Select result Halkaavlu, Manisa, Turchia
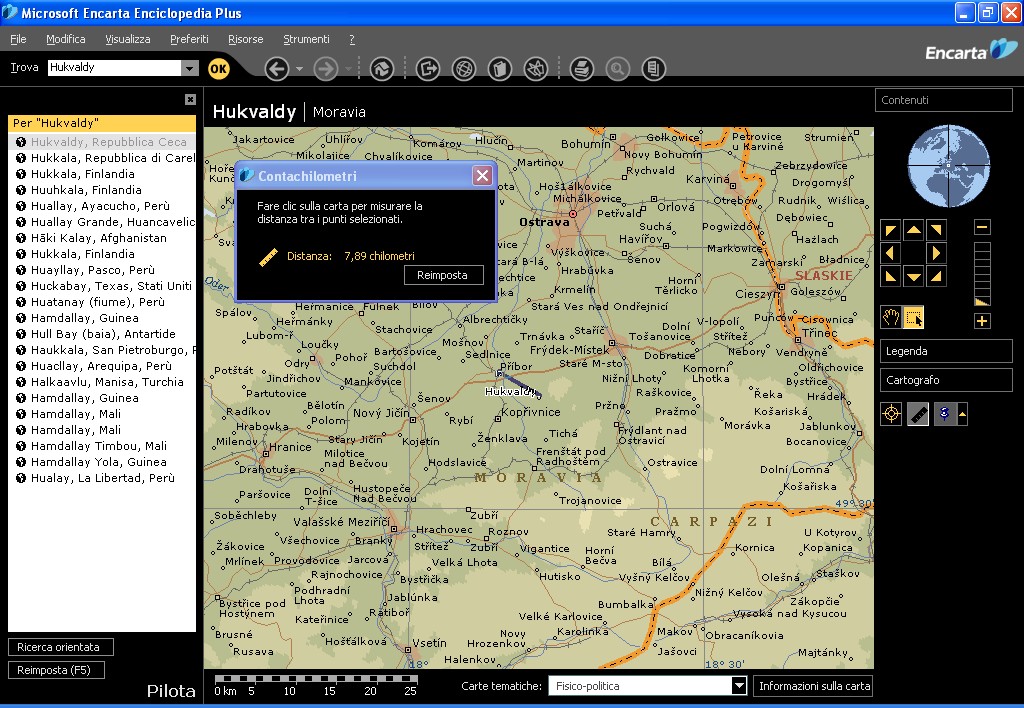Screen dimensions: 1024x708 [102, 382]
